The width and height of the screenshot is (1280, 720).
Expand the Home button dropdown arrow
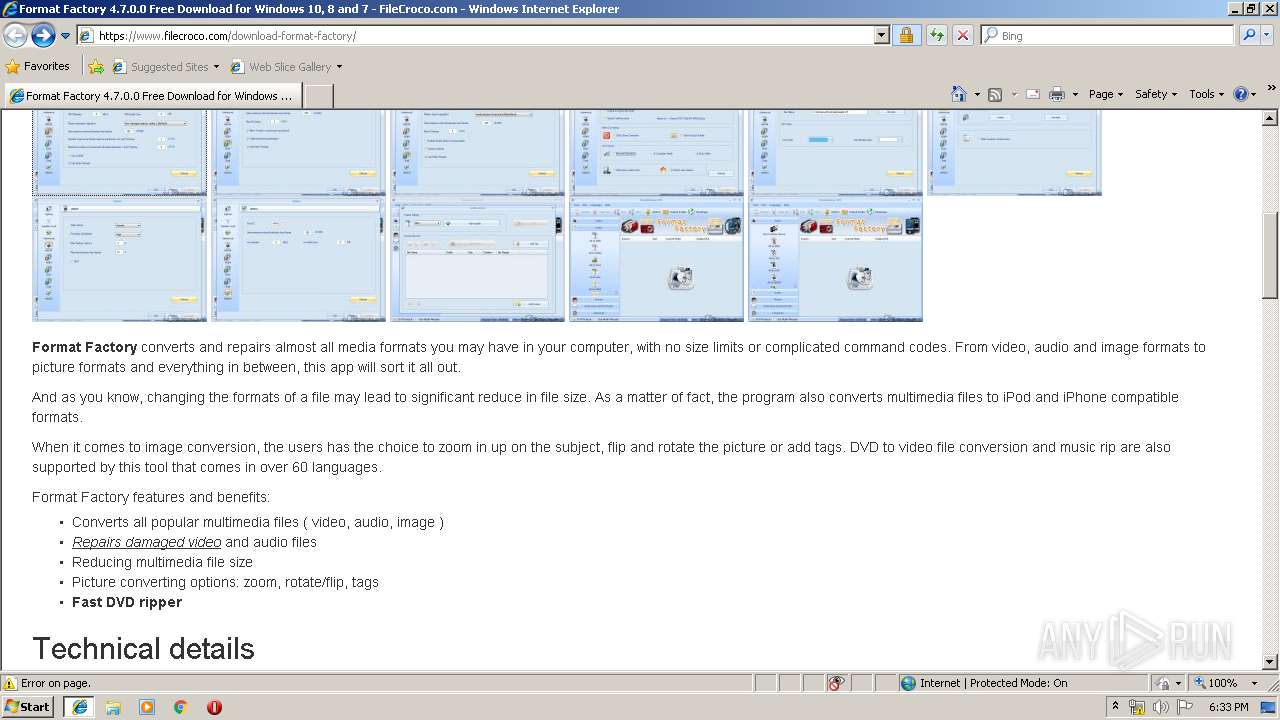(976, 94)
